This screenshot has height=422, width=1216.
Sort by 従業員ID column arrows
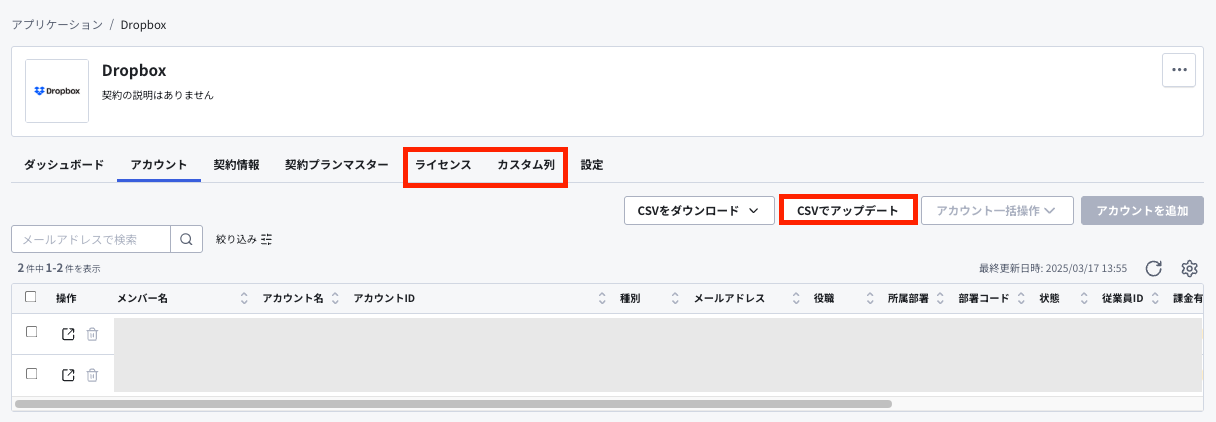point(1153,299)
